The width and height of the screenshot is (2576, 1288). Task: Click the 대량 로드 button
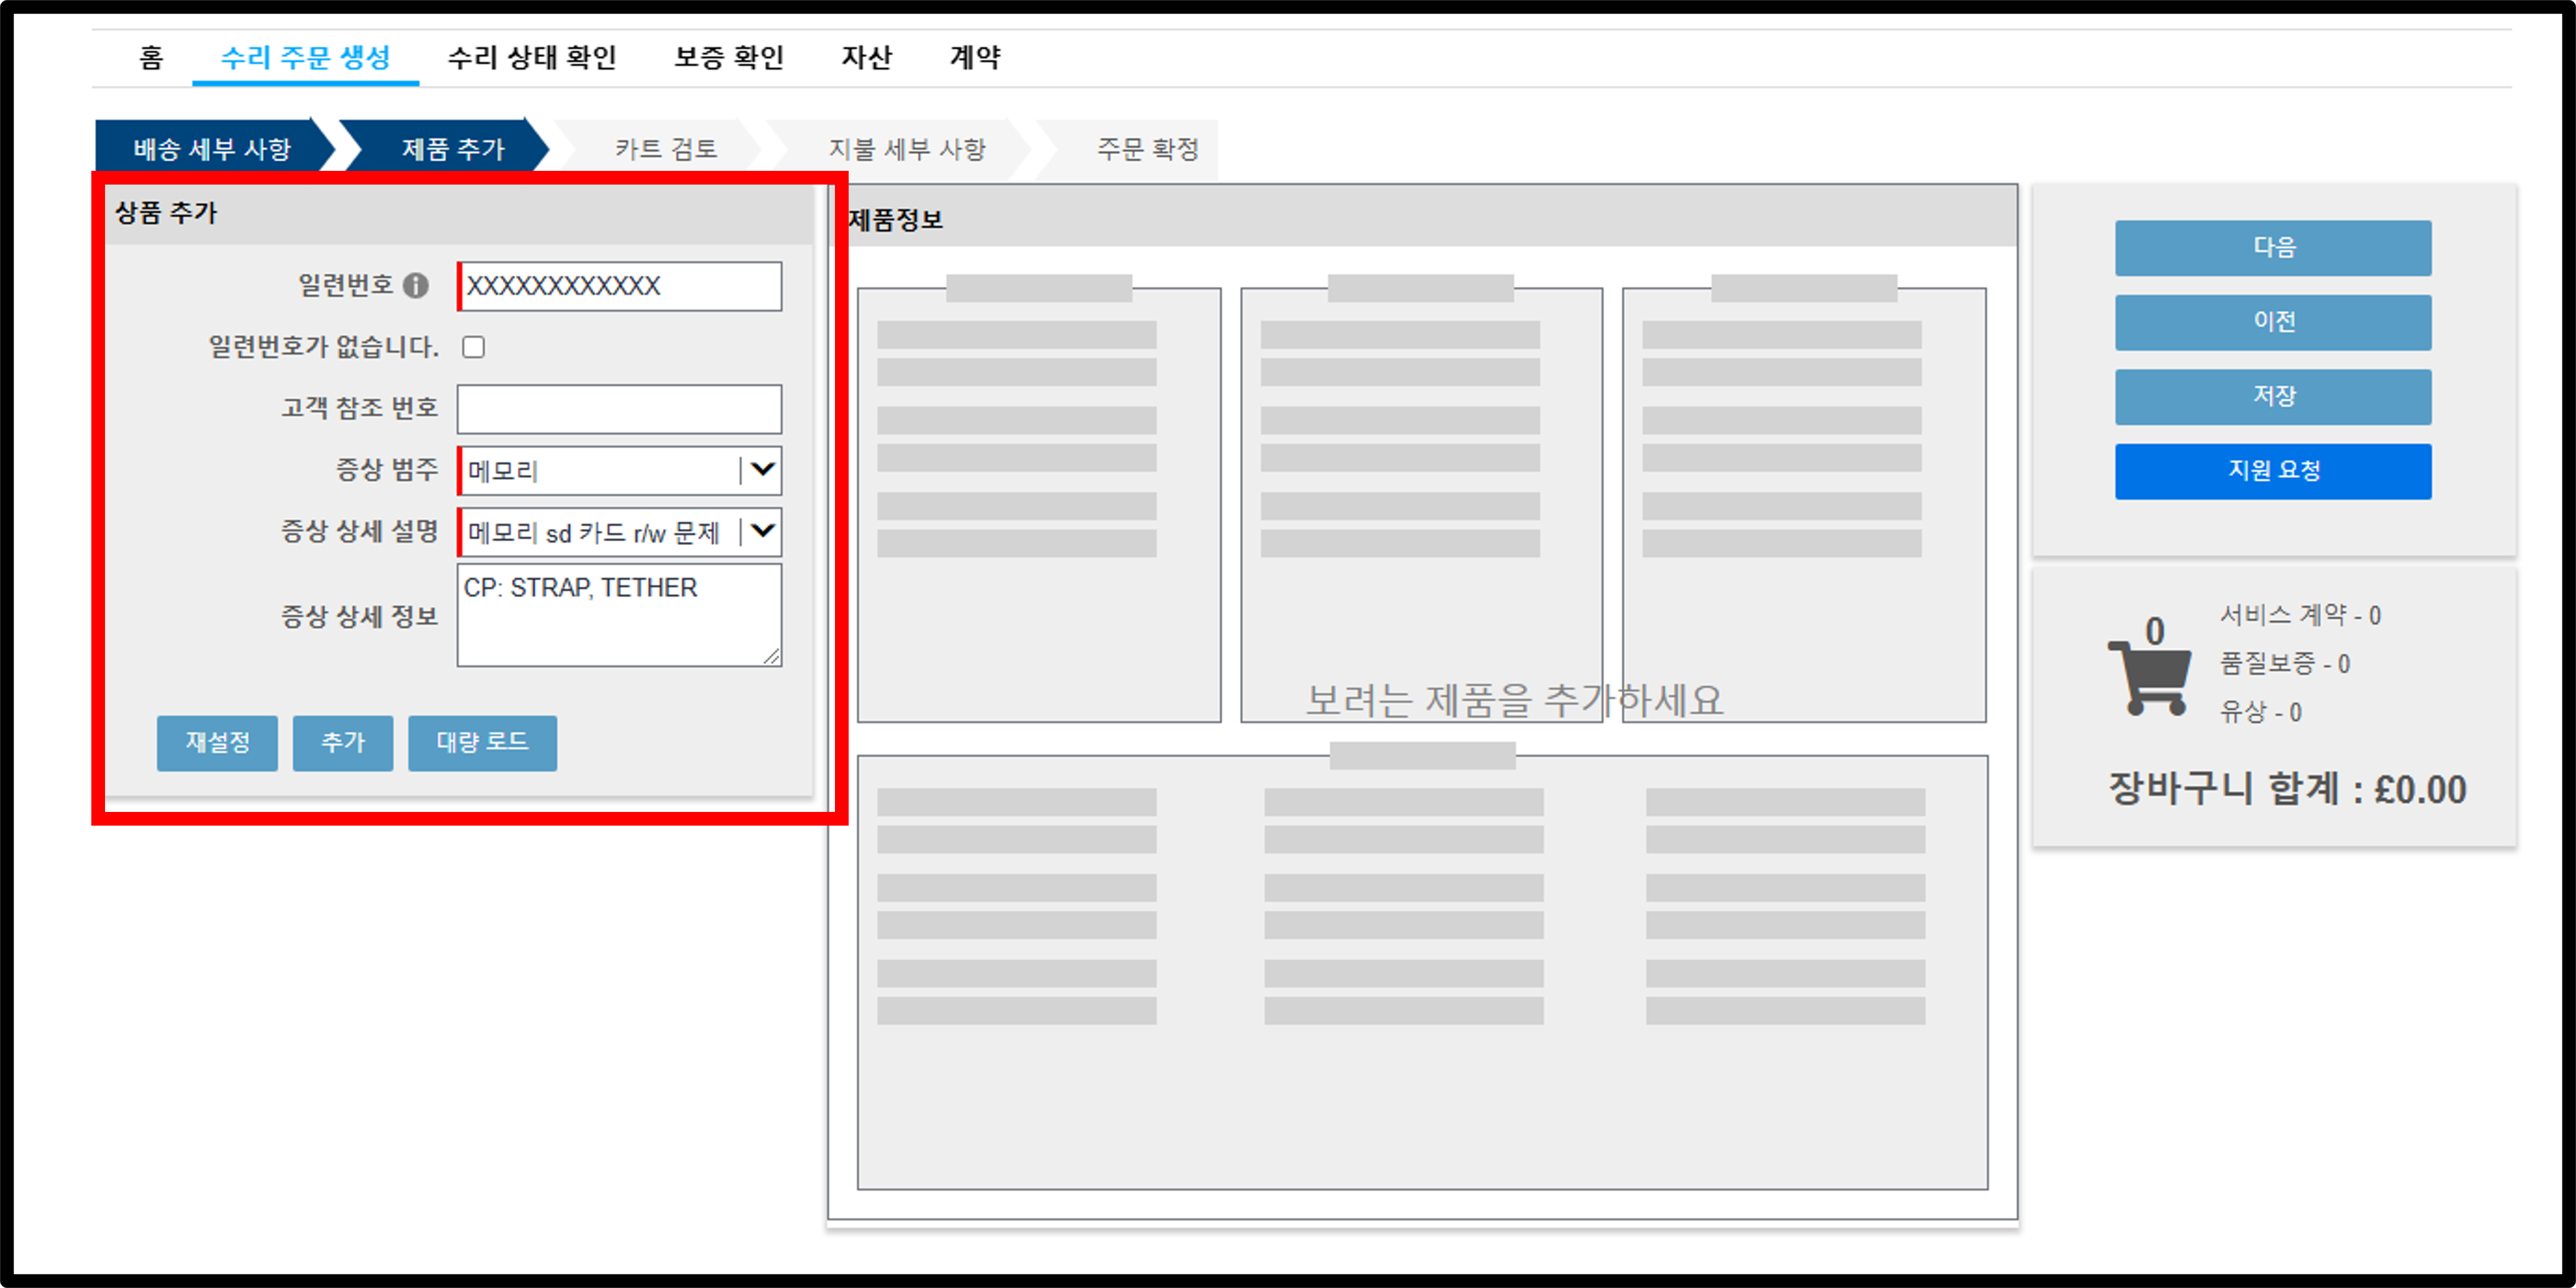(482, 742)
